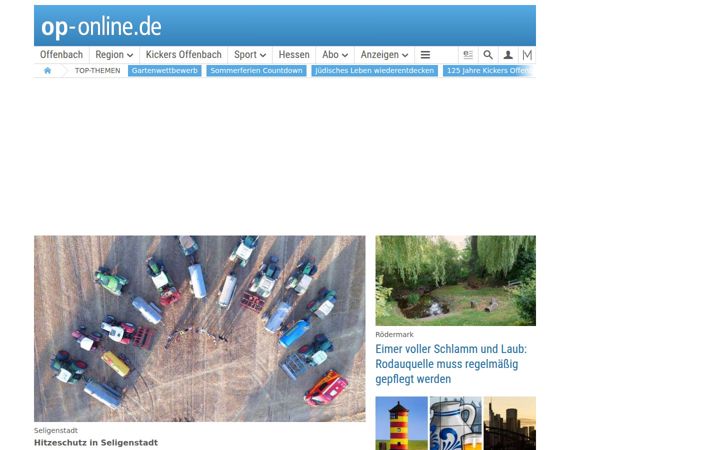Image resolution: width=720 pixels, height=450 pixels.
Task: Click the tractors aerial photo
Action: coord(200,329)
